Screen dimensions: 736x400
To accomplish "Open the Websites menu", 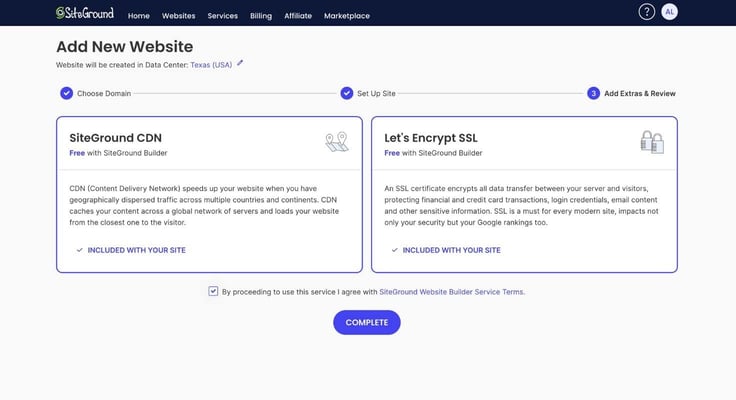I will click(x=178, y=15).
